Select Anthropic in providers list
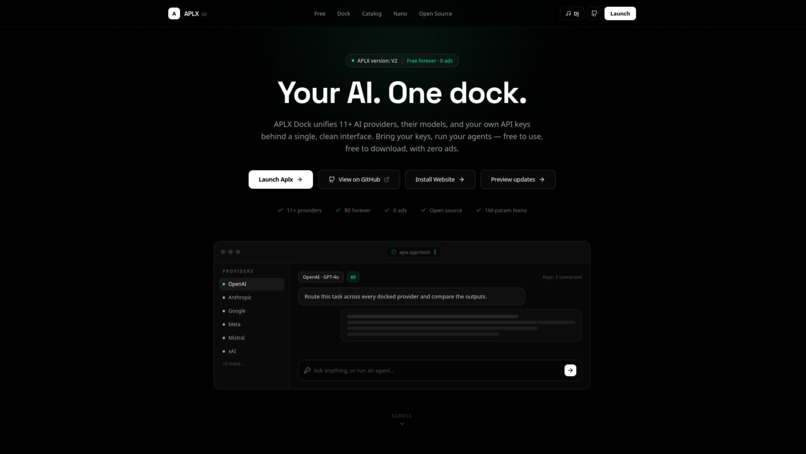Screen dimensions: 806x454 coord(251,297)
